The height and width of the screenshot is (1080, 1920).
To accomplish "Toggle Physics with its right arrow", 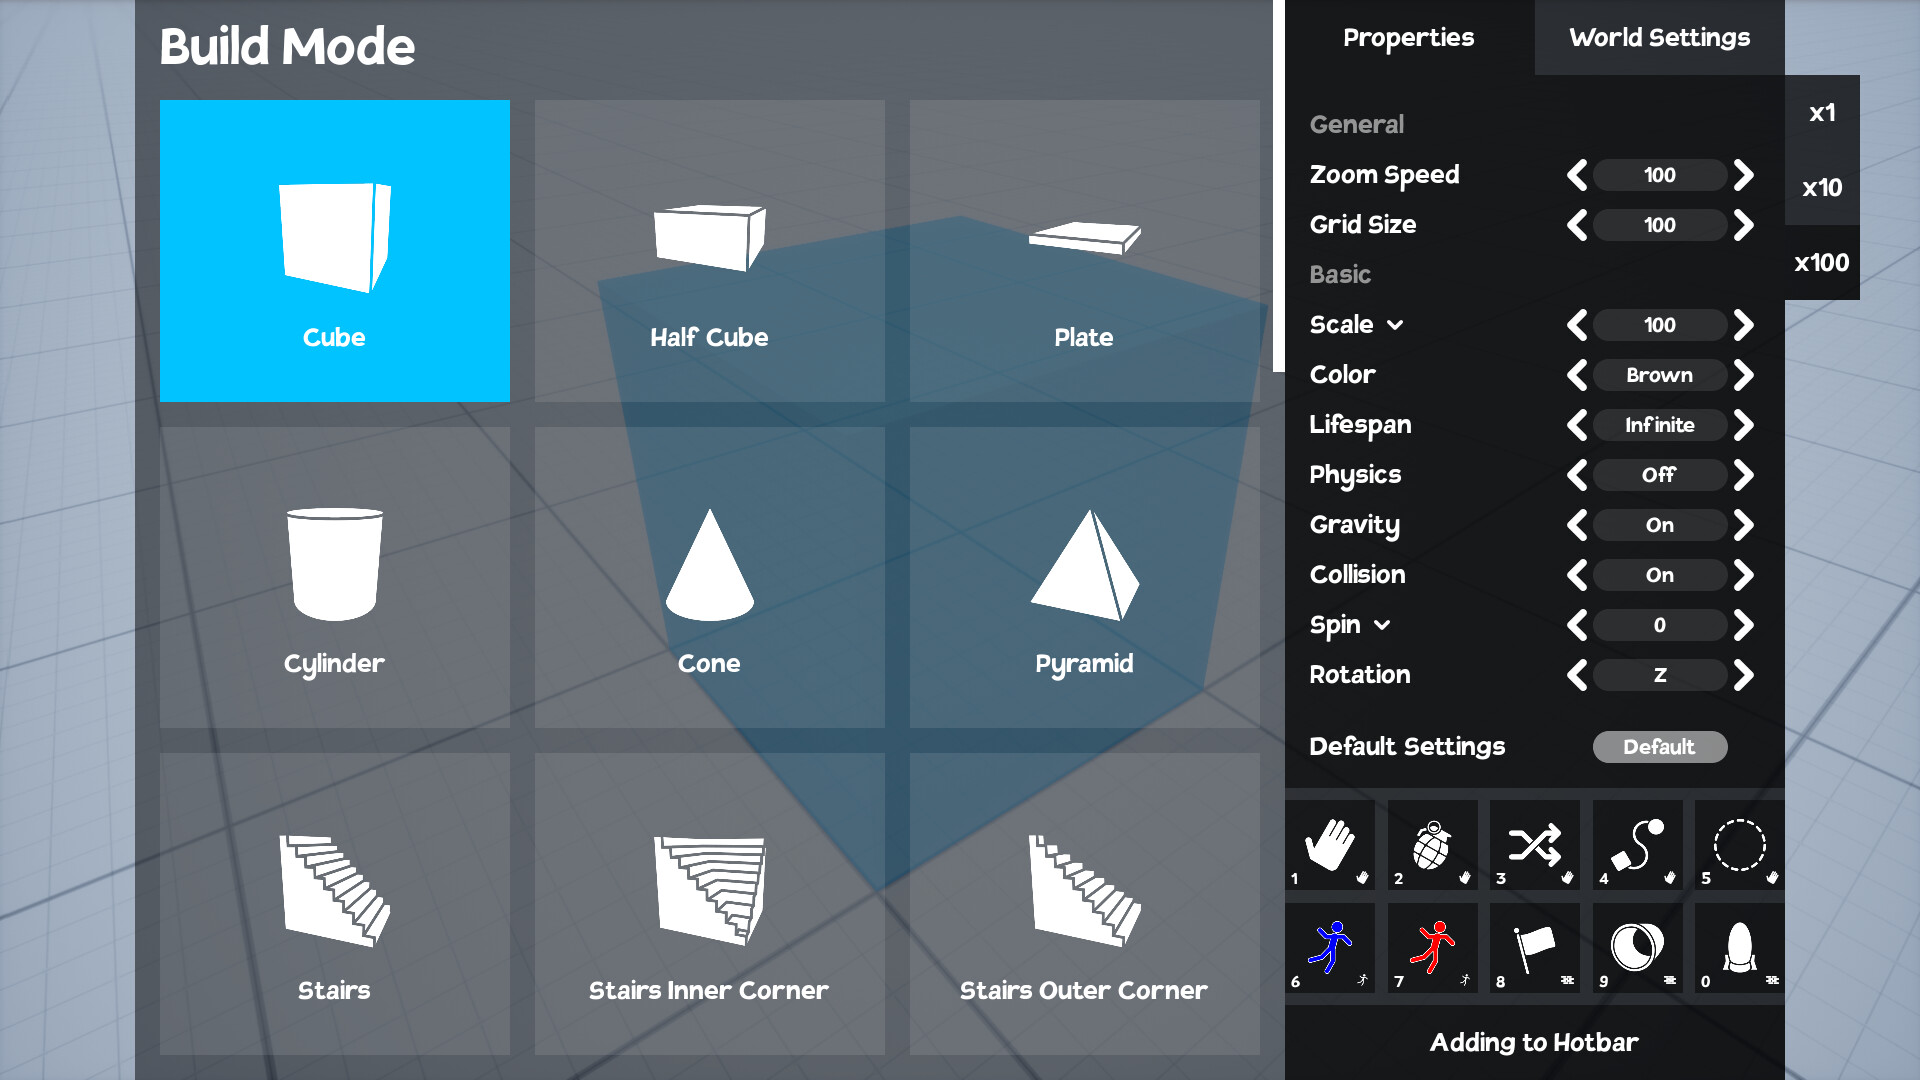I will [1743, 475].
